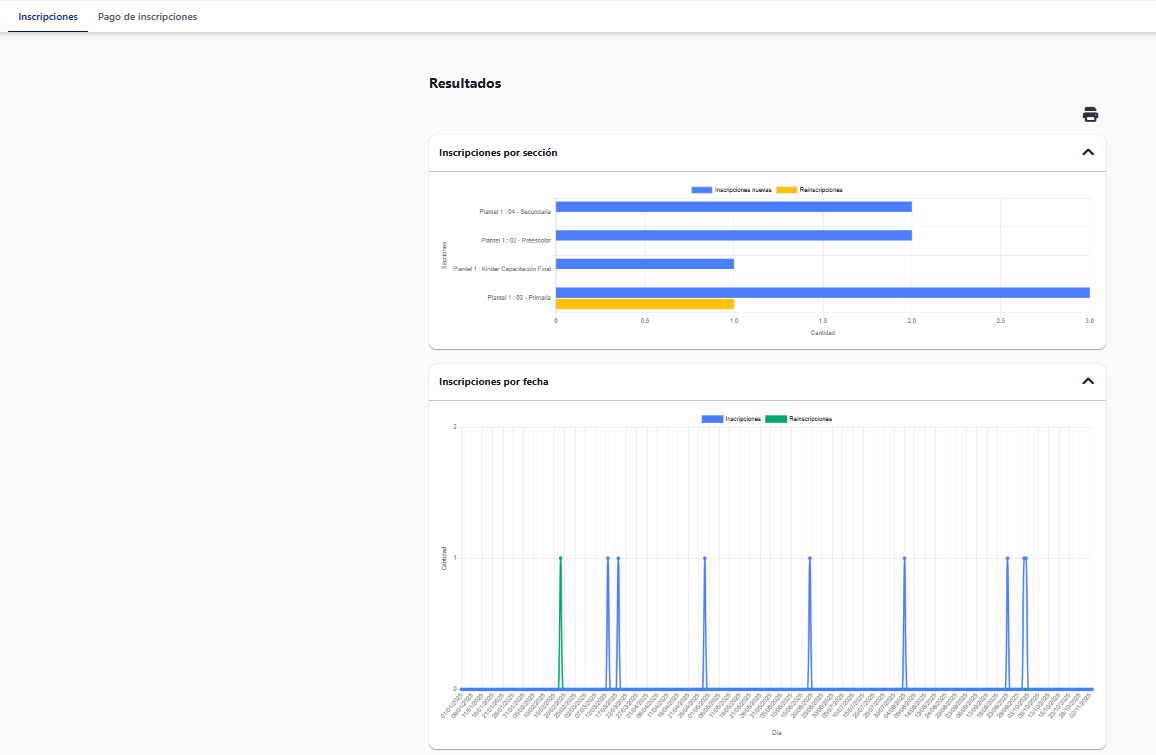The image size is (1156, 755).
Task: Select the Kinder Capacitación Final bar
Action: coord(644,264)
